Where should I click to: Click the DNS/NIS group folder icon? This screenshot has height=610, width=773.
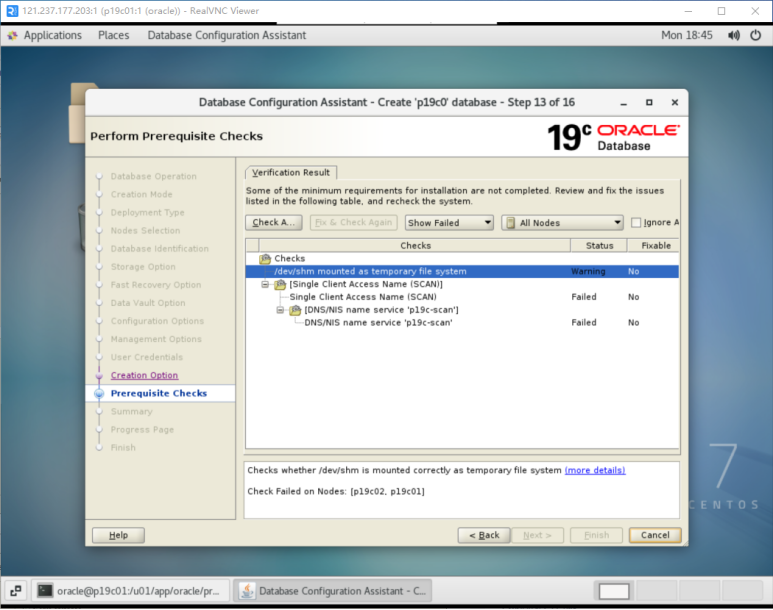click(295, 310)
